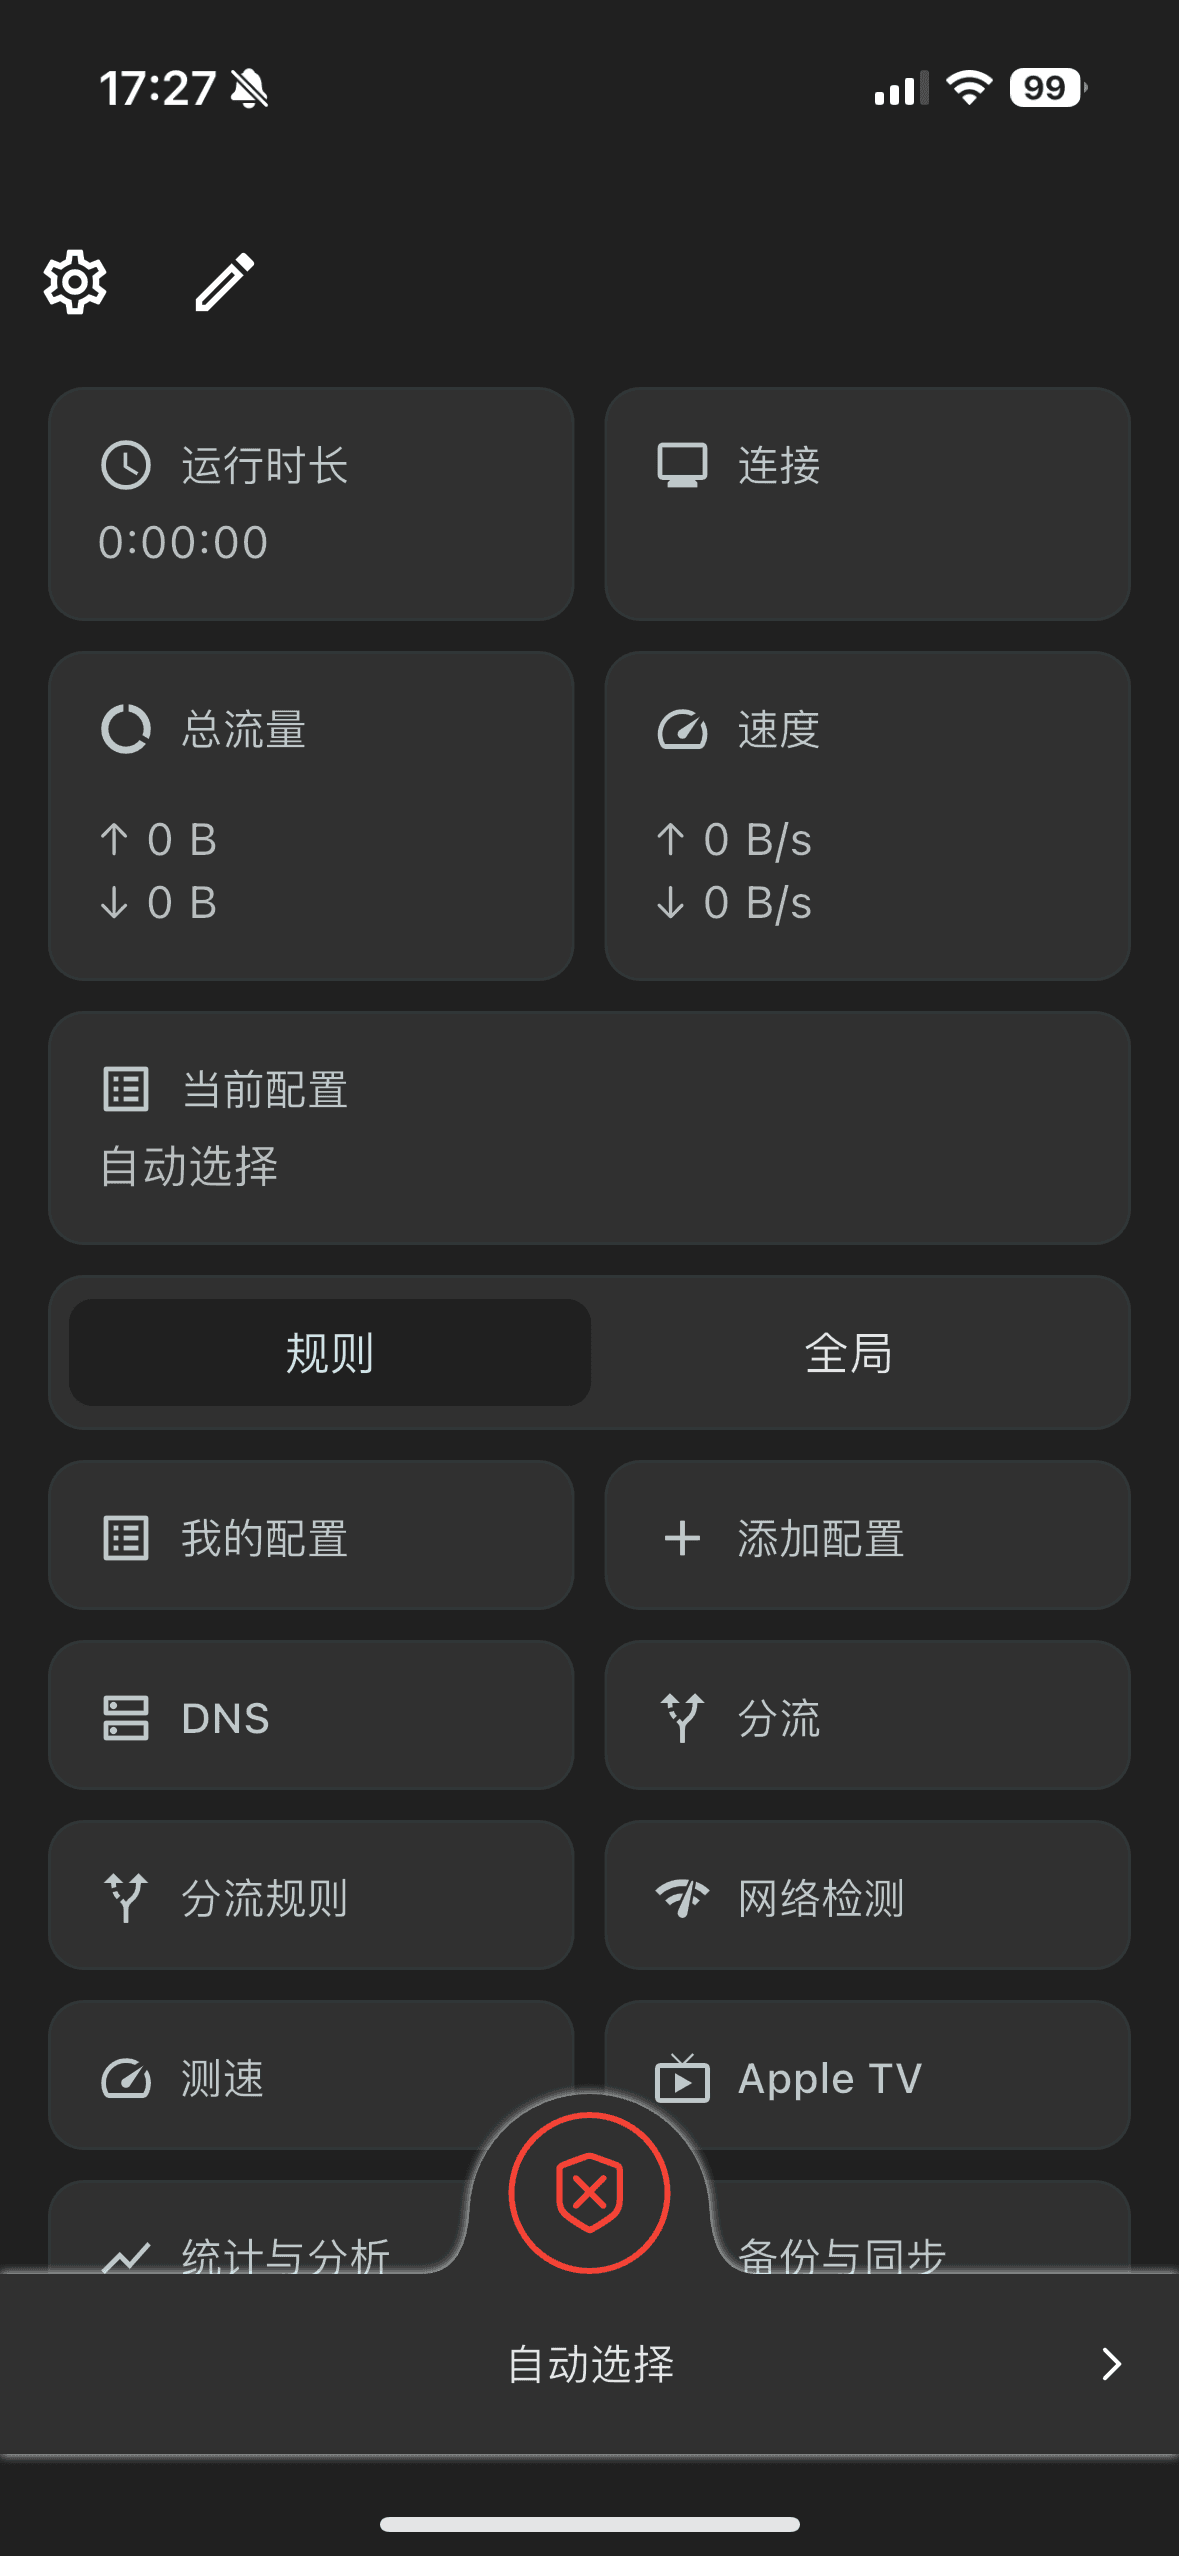
Task: Tap the red shield connect button
Action: pyautogui.click(x=589, y=2192)
